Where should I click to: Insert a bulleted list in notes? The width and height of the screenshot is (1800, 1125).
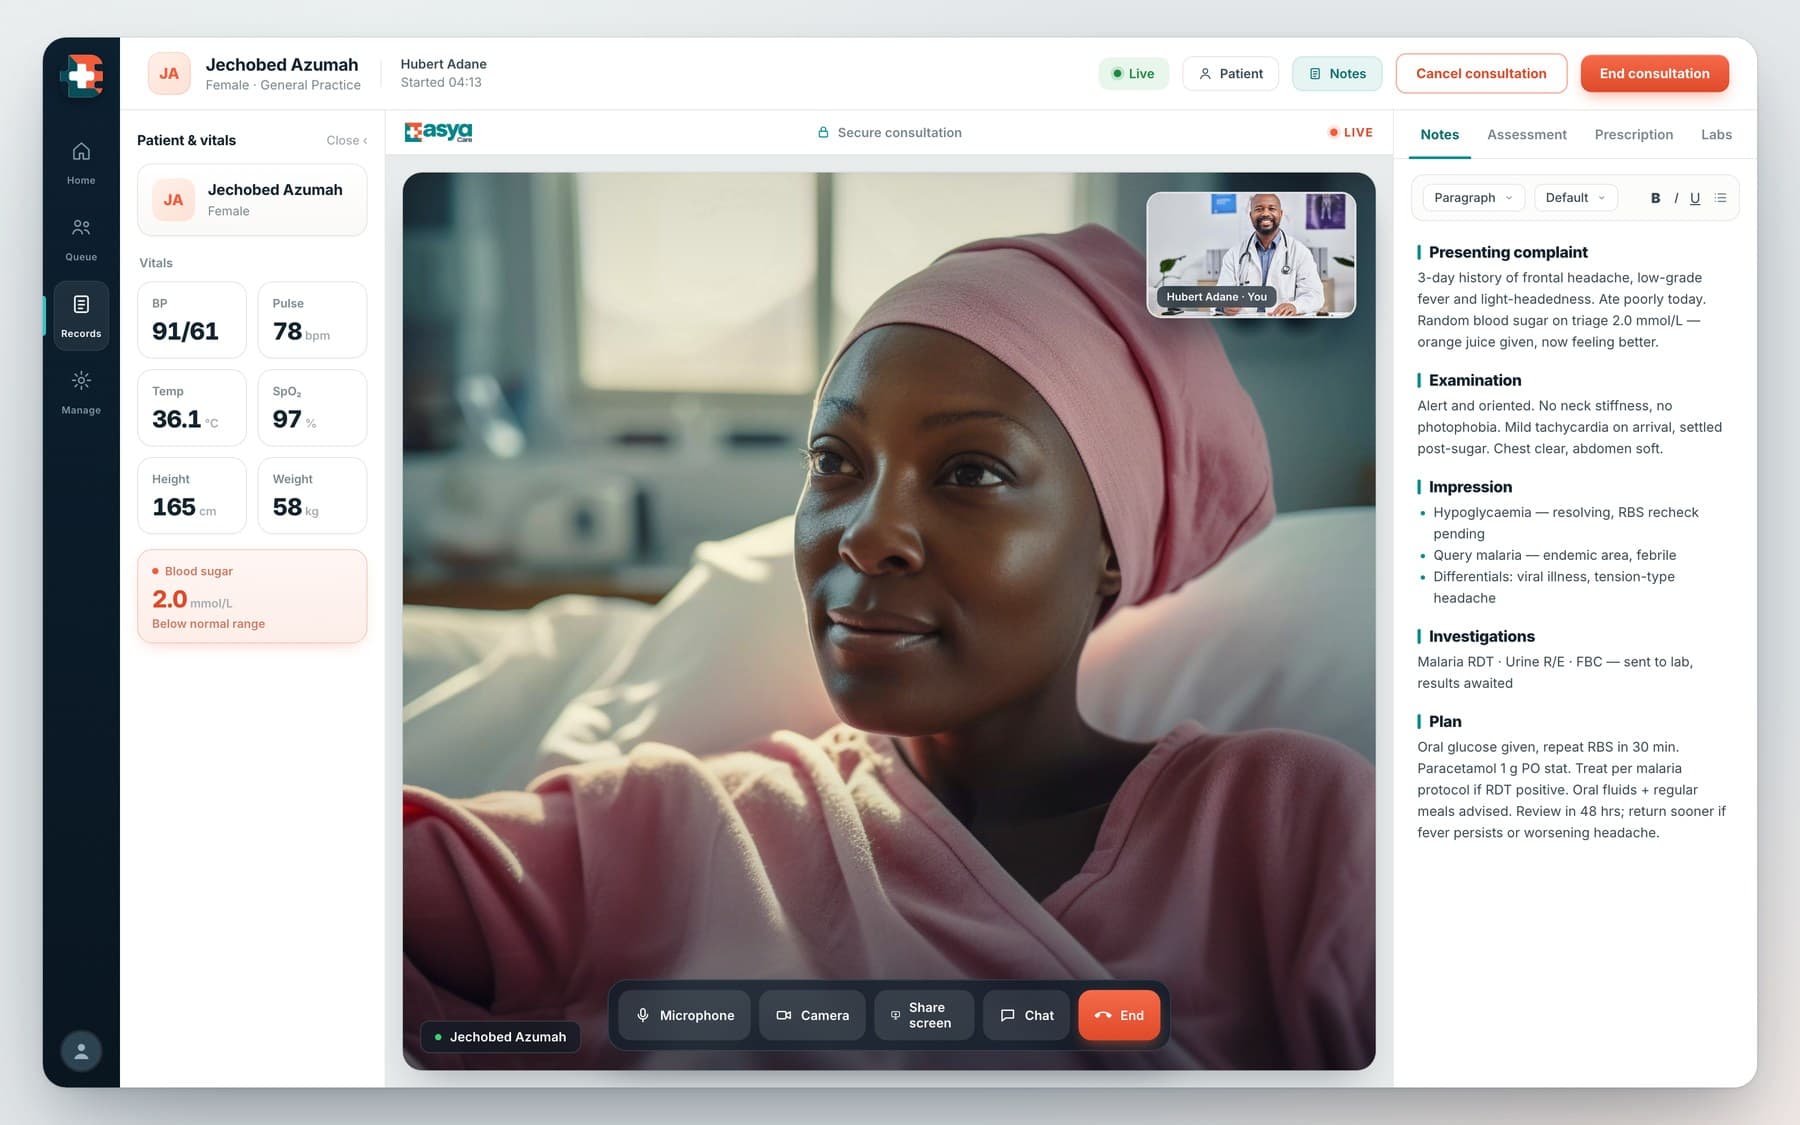pos(1720,198)
